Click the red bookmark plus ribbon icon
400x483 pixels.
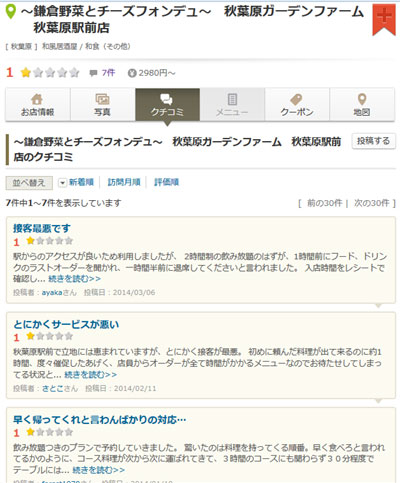384,19
